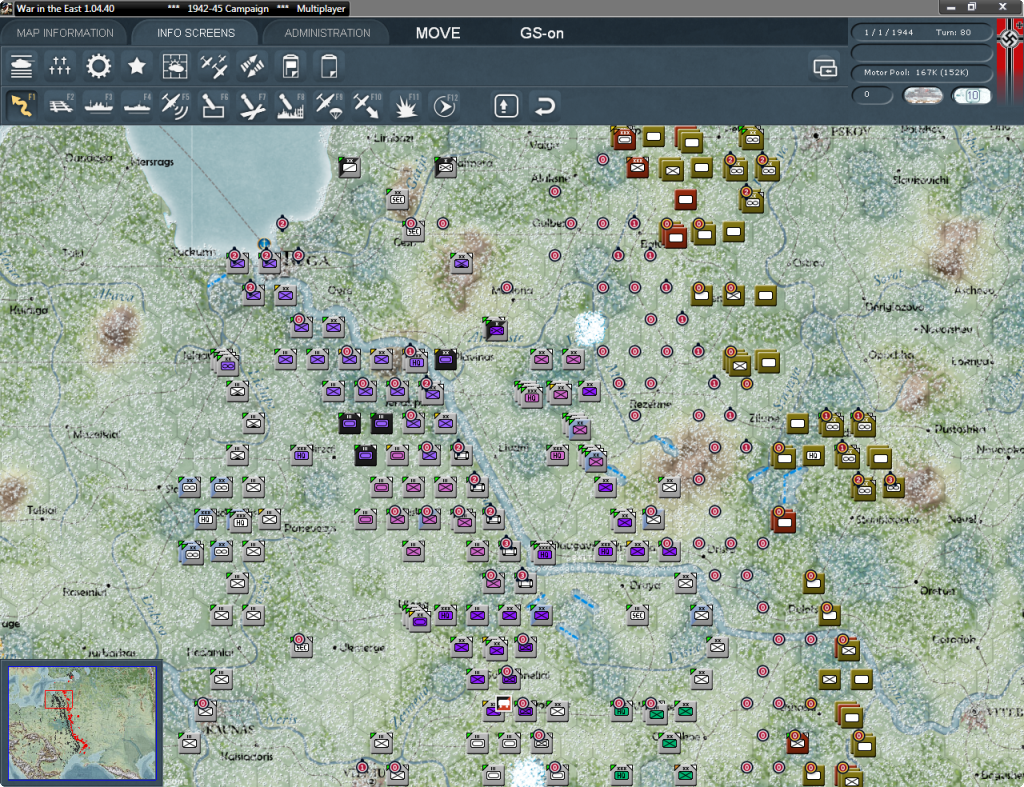
Task: Click the Pustoshka town label
Action: [960, 429]
